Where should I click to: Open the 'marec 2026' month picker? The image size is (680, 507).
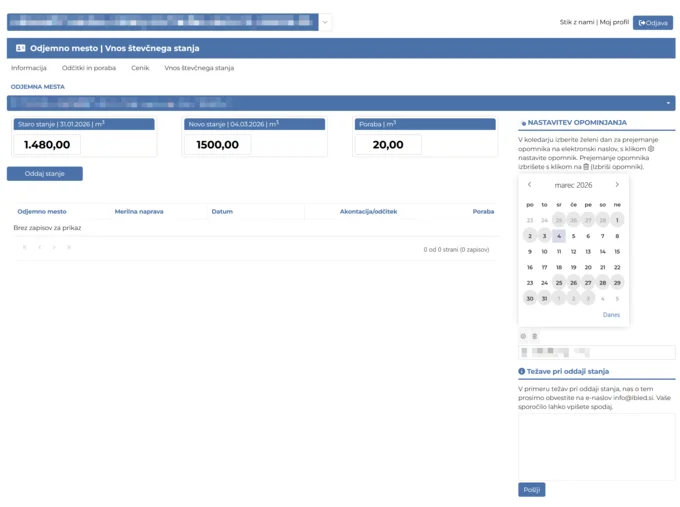tap(573, 186)
